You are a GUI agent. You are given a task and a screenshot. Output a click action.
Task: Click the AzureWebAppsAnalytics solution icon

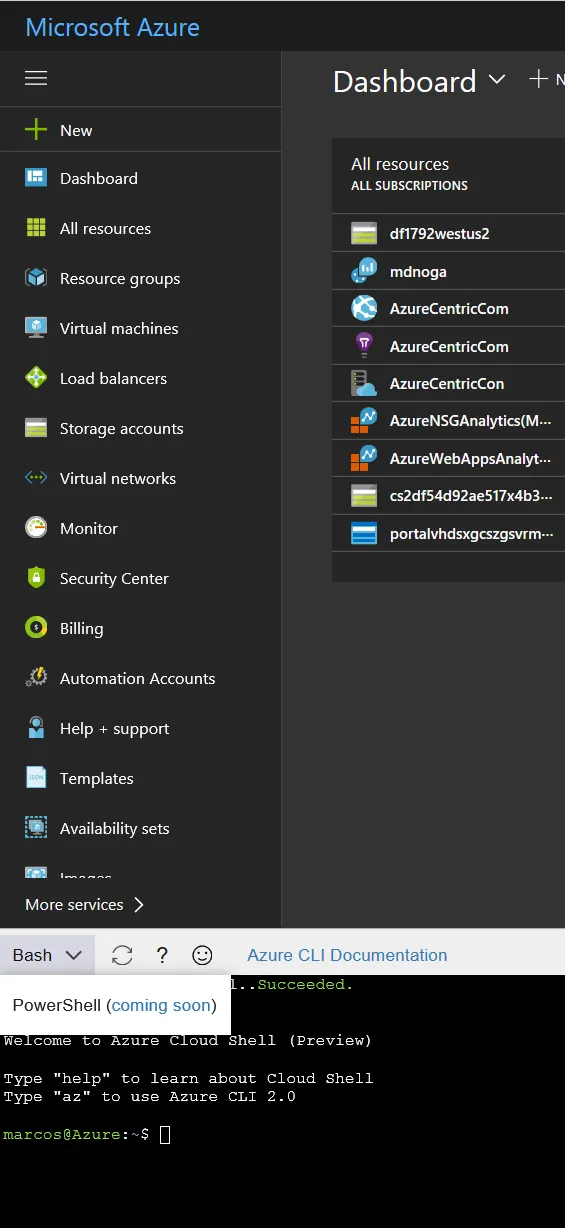pyautogui.click(x=364, y=458)
